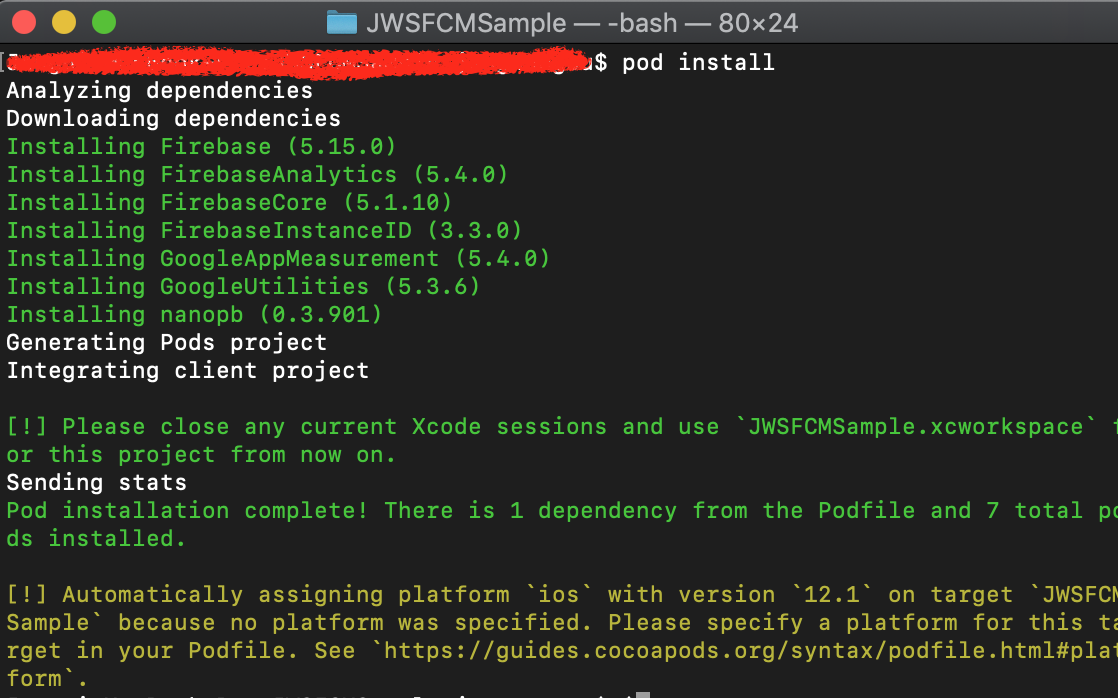This screenshot has height=698, width=1118.
Task: Click the 'Installing FirebaseCore (5.1.10)' line
Action: pos(230,202)
